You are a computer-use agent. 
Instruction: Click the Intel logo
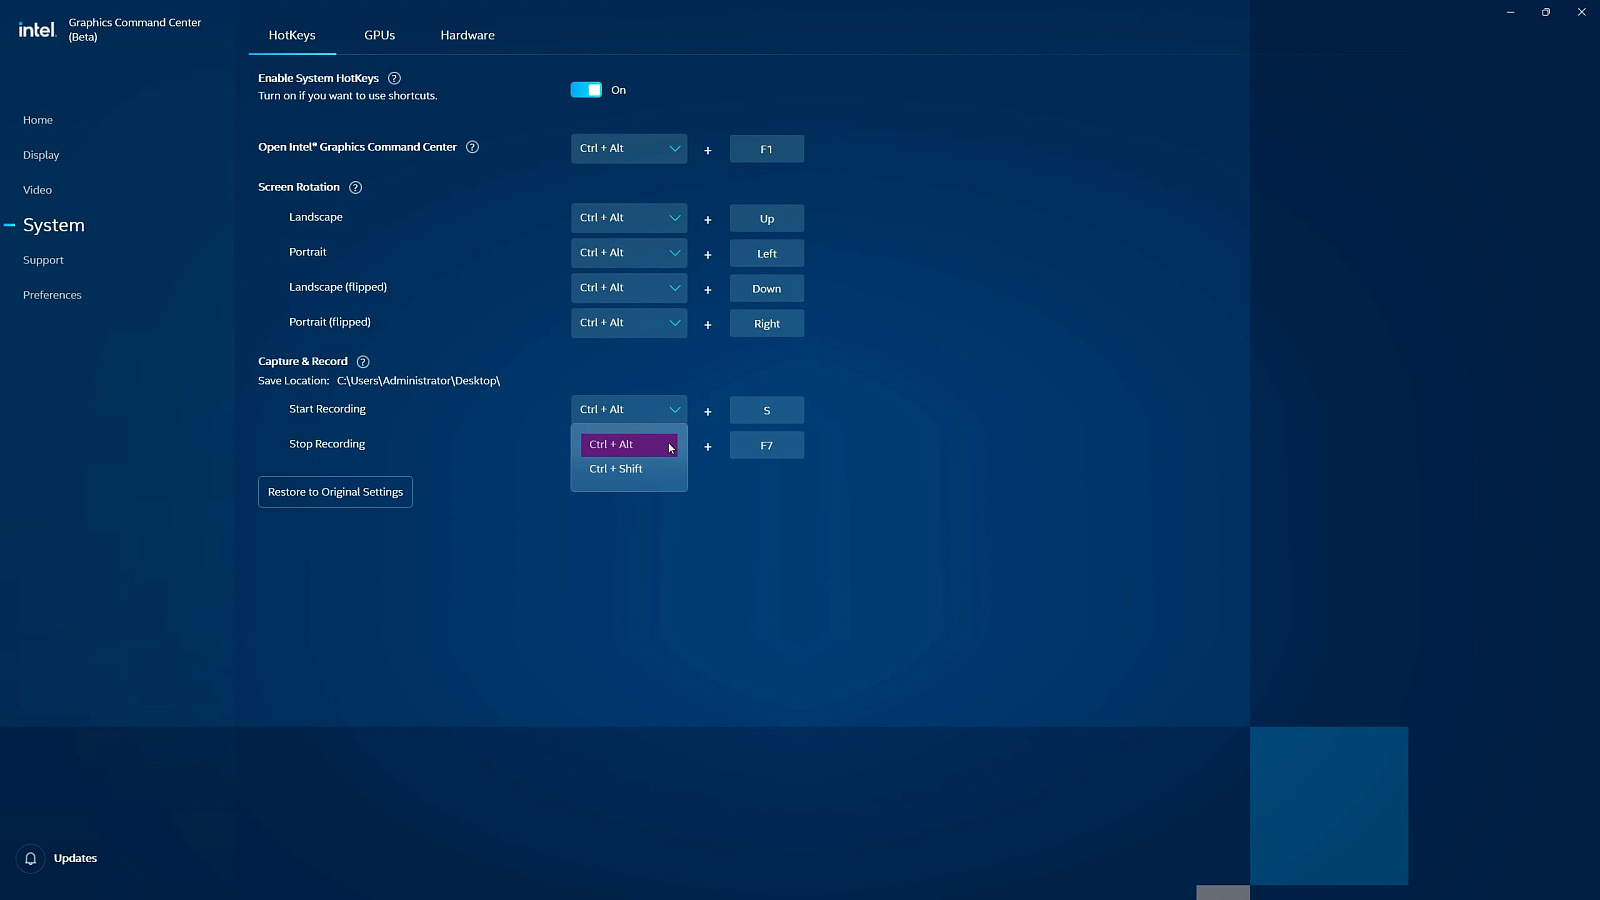[x=37, y=30]
